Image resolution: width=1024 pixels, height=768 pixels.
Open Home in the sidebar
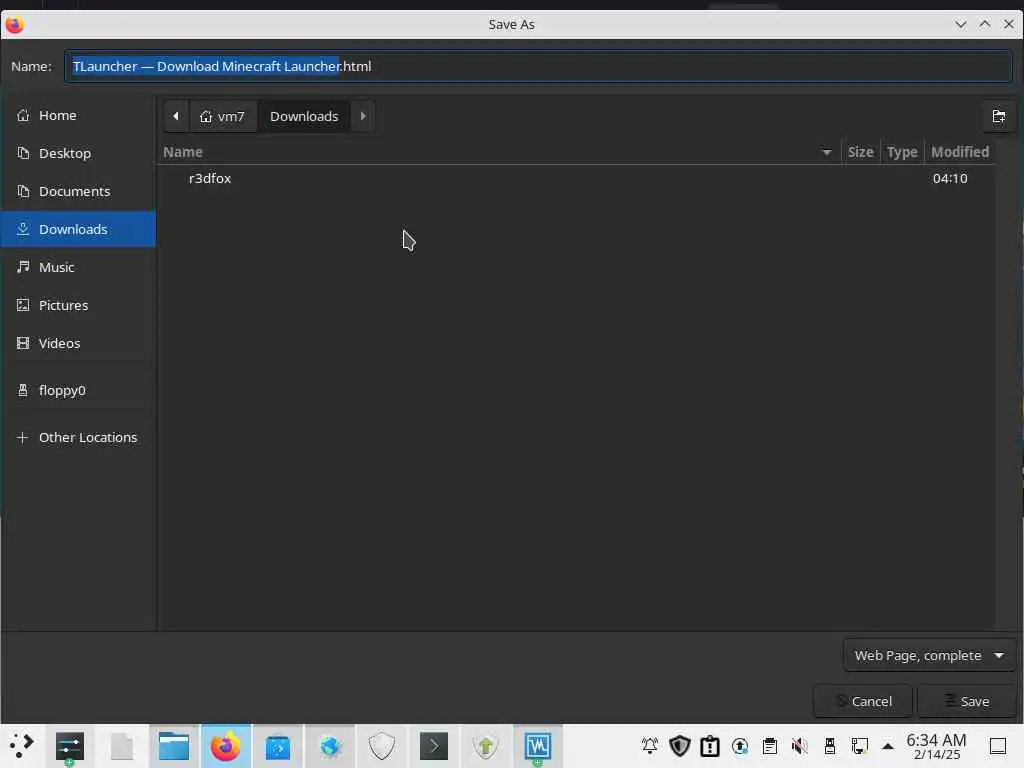[78, 116]
